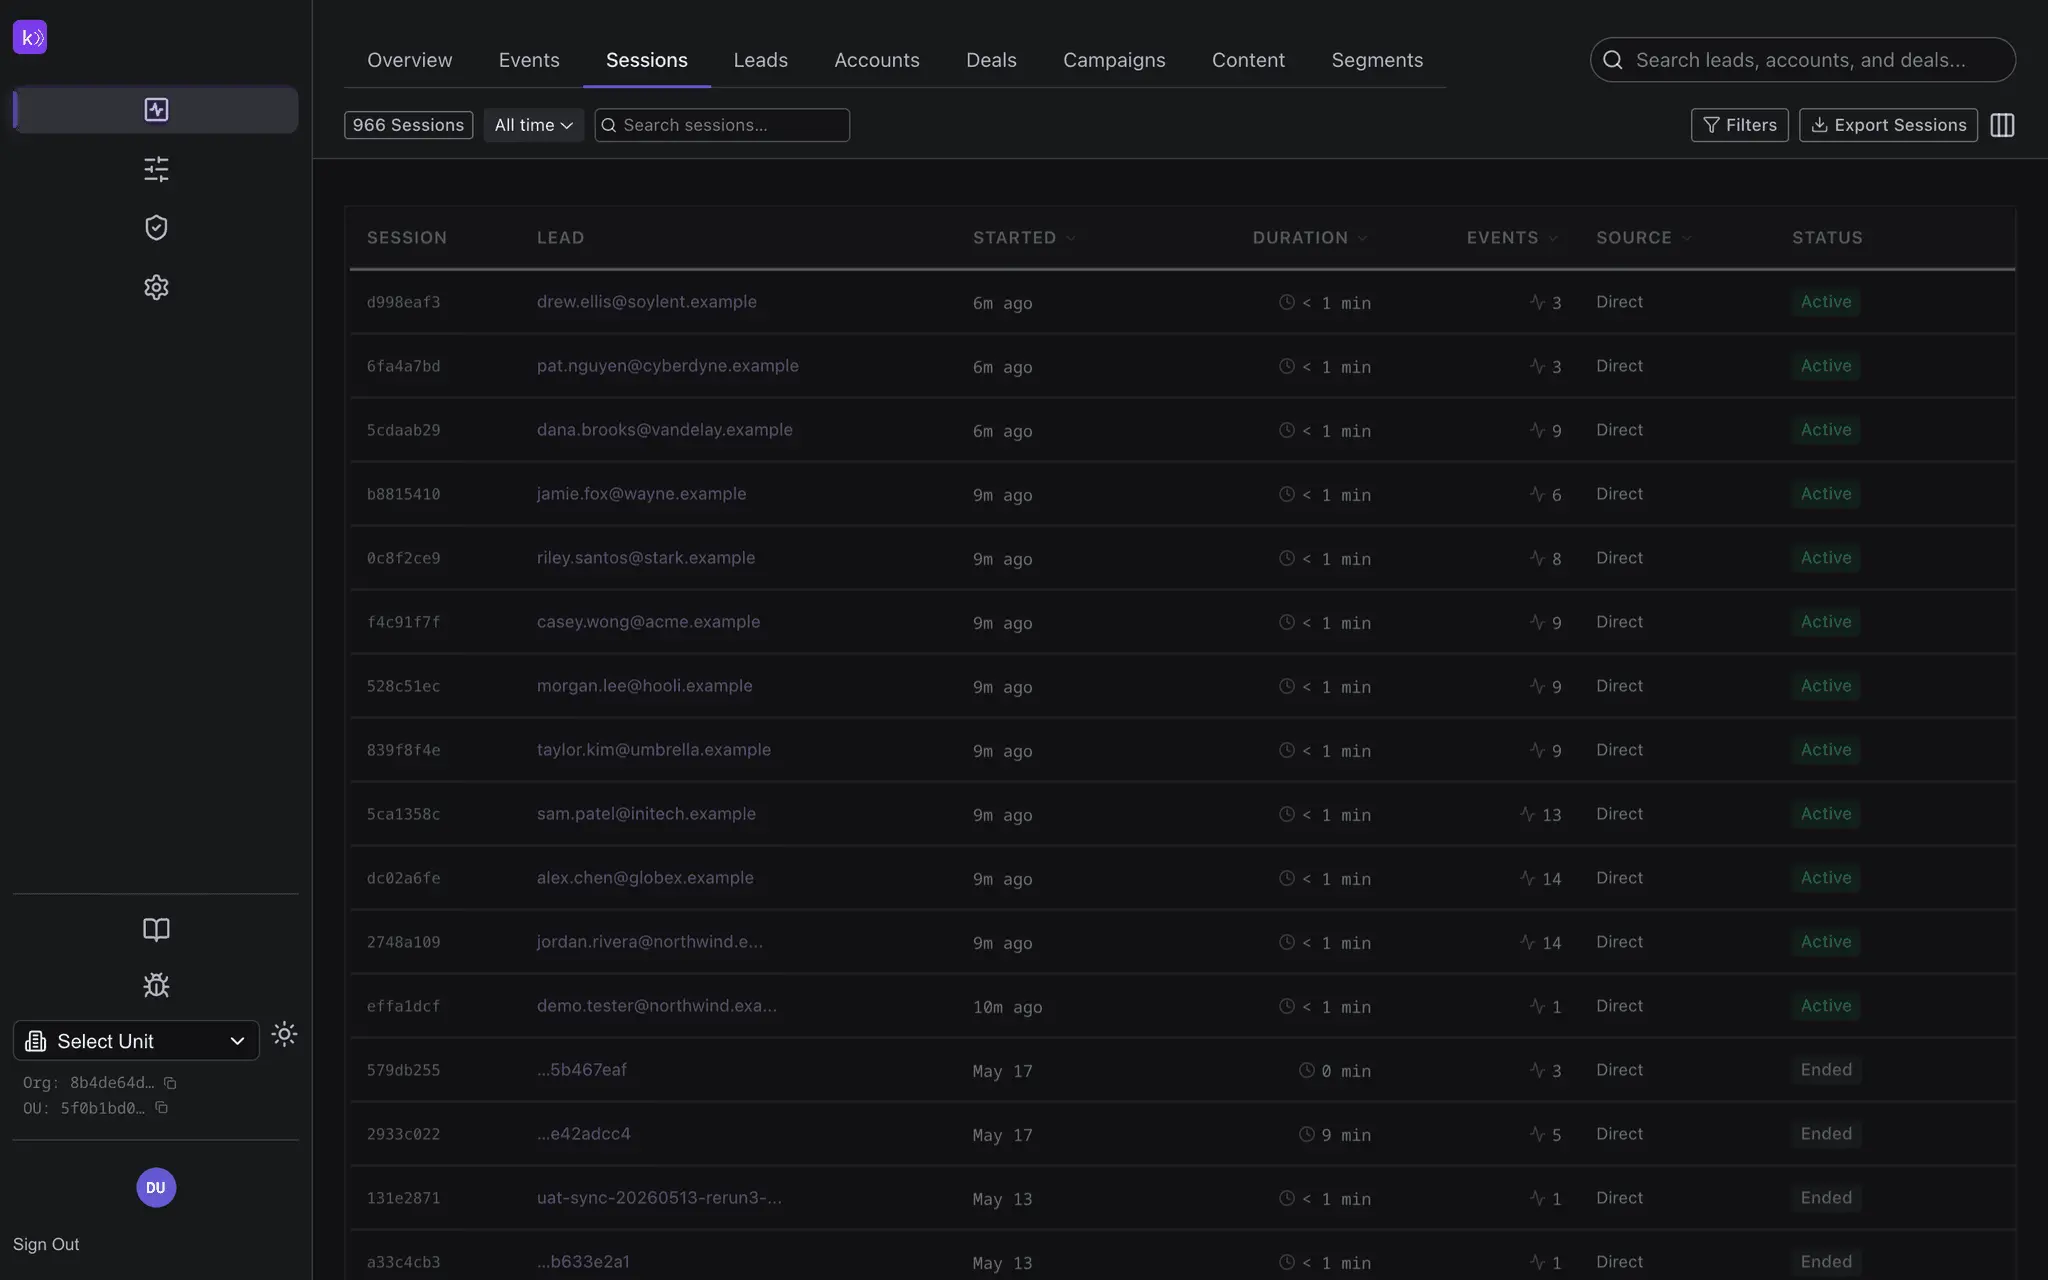This screenshot has height=1280, width=2048.
Task: Sort by the Events column
Action: [x=1512, y=238]
